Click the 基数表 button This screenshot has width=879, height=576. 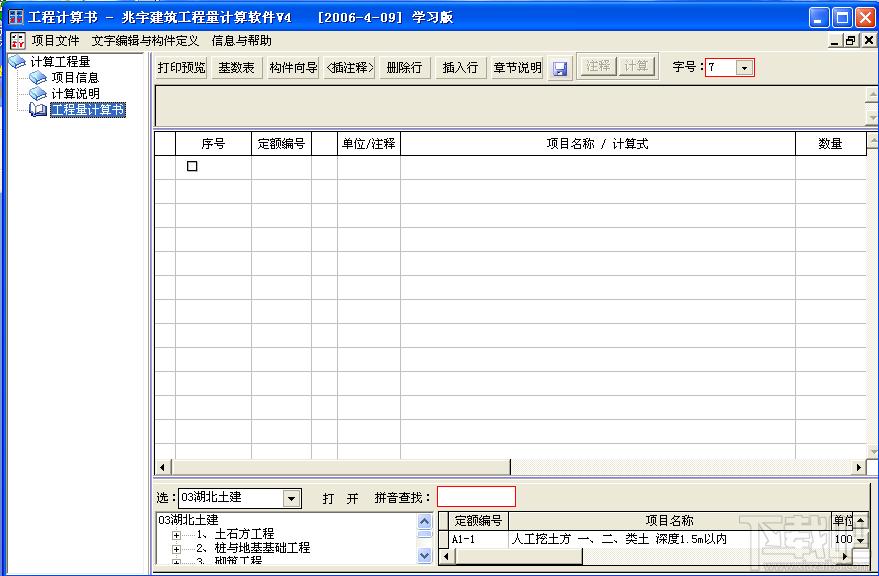236,68
